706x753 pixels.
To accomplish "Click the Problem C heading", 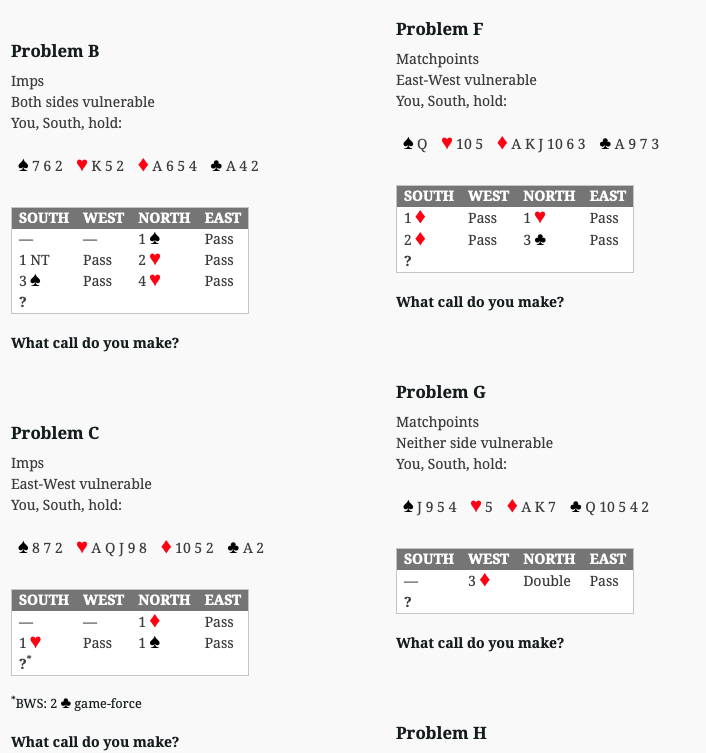I will [55, 433].
